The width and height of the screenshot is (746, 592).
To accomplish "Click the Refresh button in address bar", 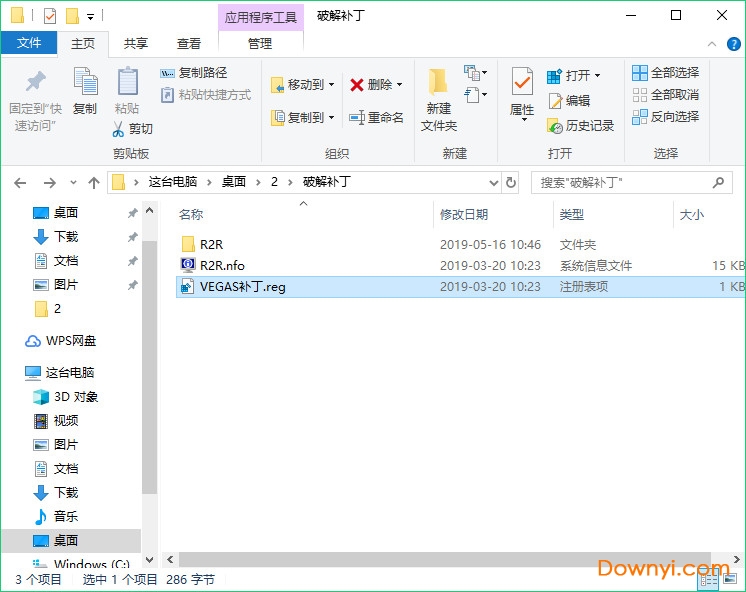I will (x=510, y=182).
